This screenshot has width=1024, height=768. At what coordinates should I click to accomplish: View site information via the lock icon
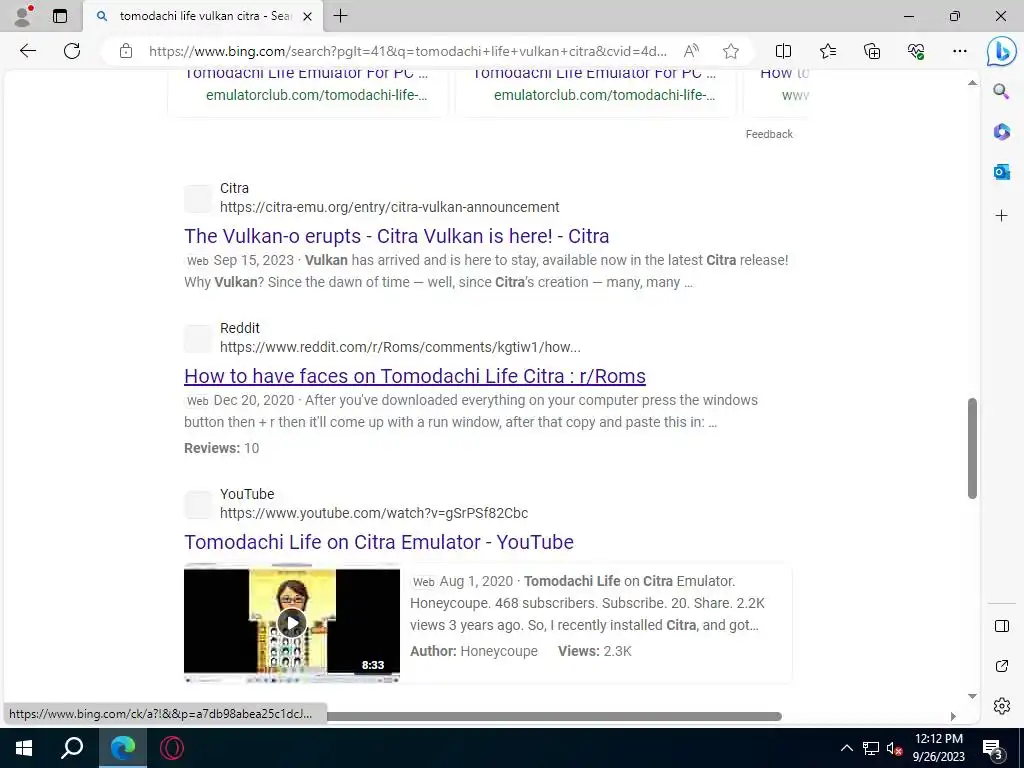(x=126, y=51)
